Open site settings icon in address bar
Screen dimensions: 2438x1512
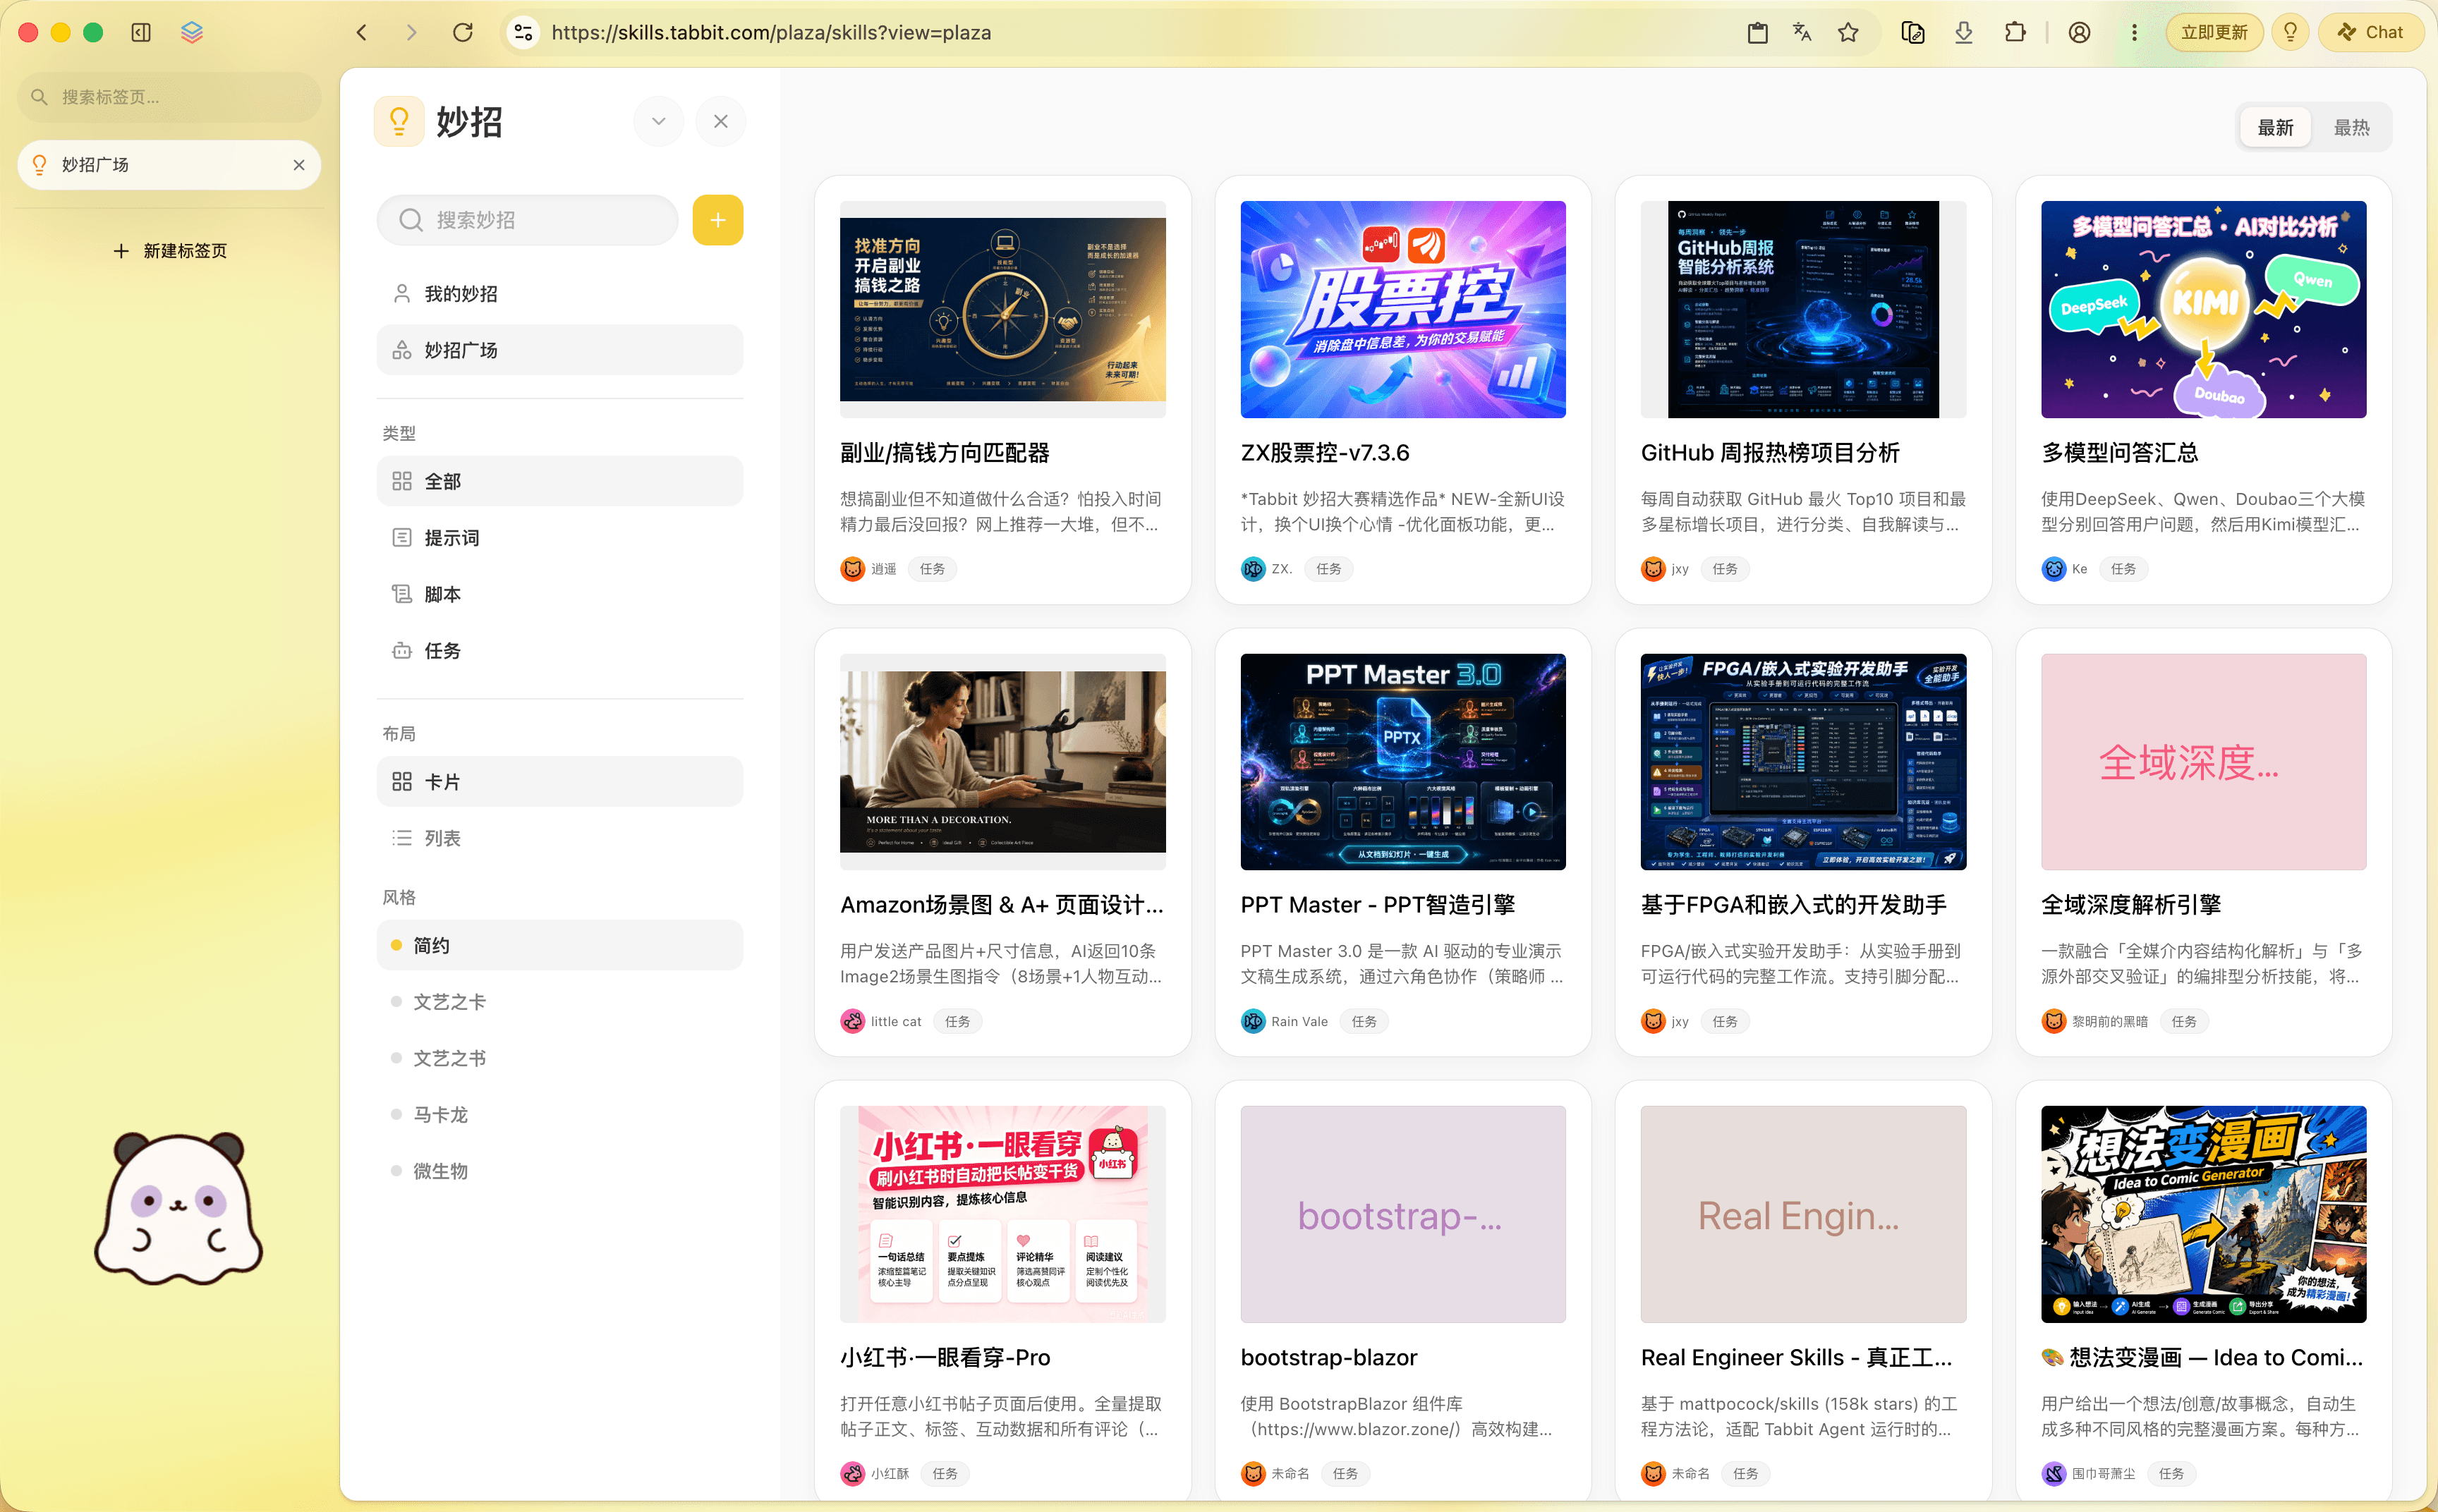523,32
